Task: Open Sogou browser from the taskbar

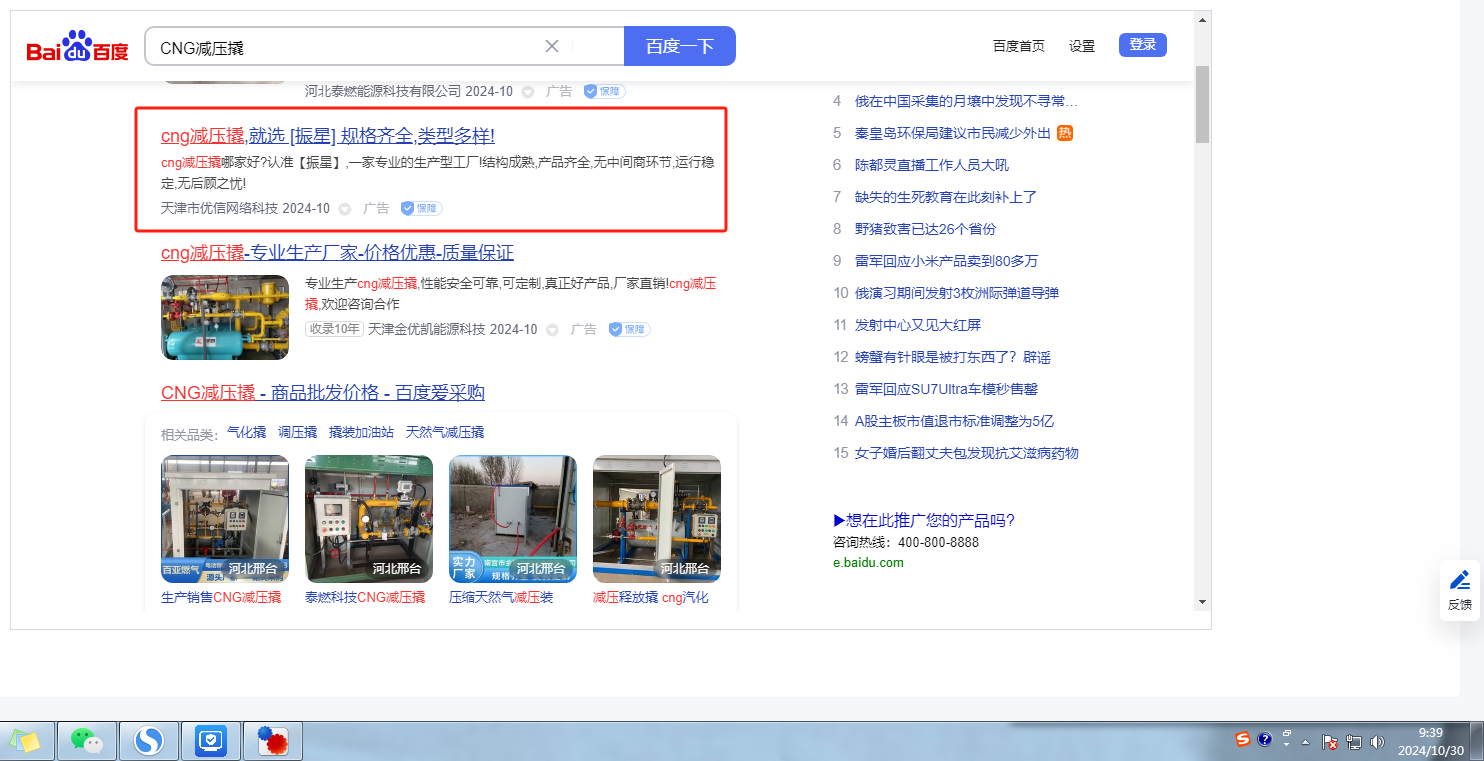Action: pos(149,741)
